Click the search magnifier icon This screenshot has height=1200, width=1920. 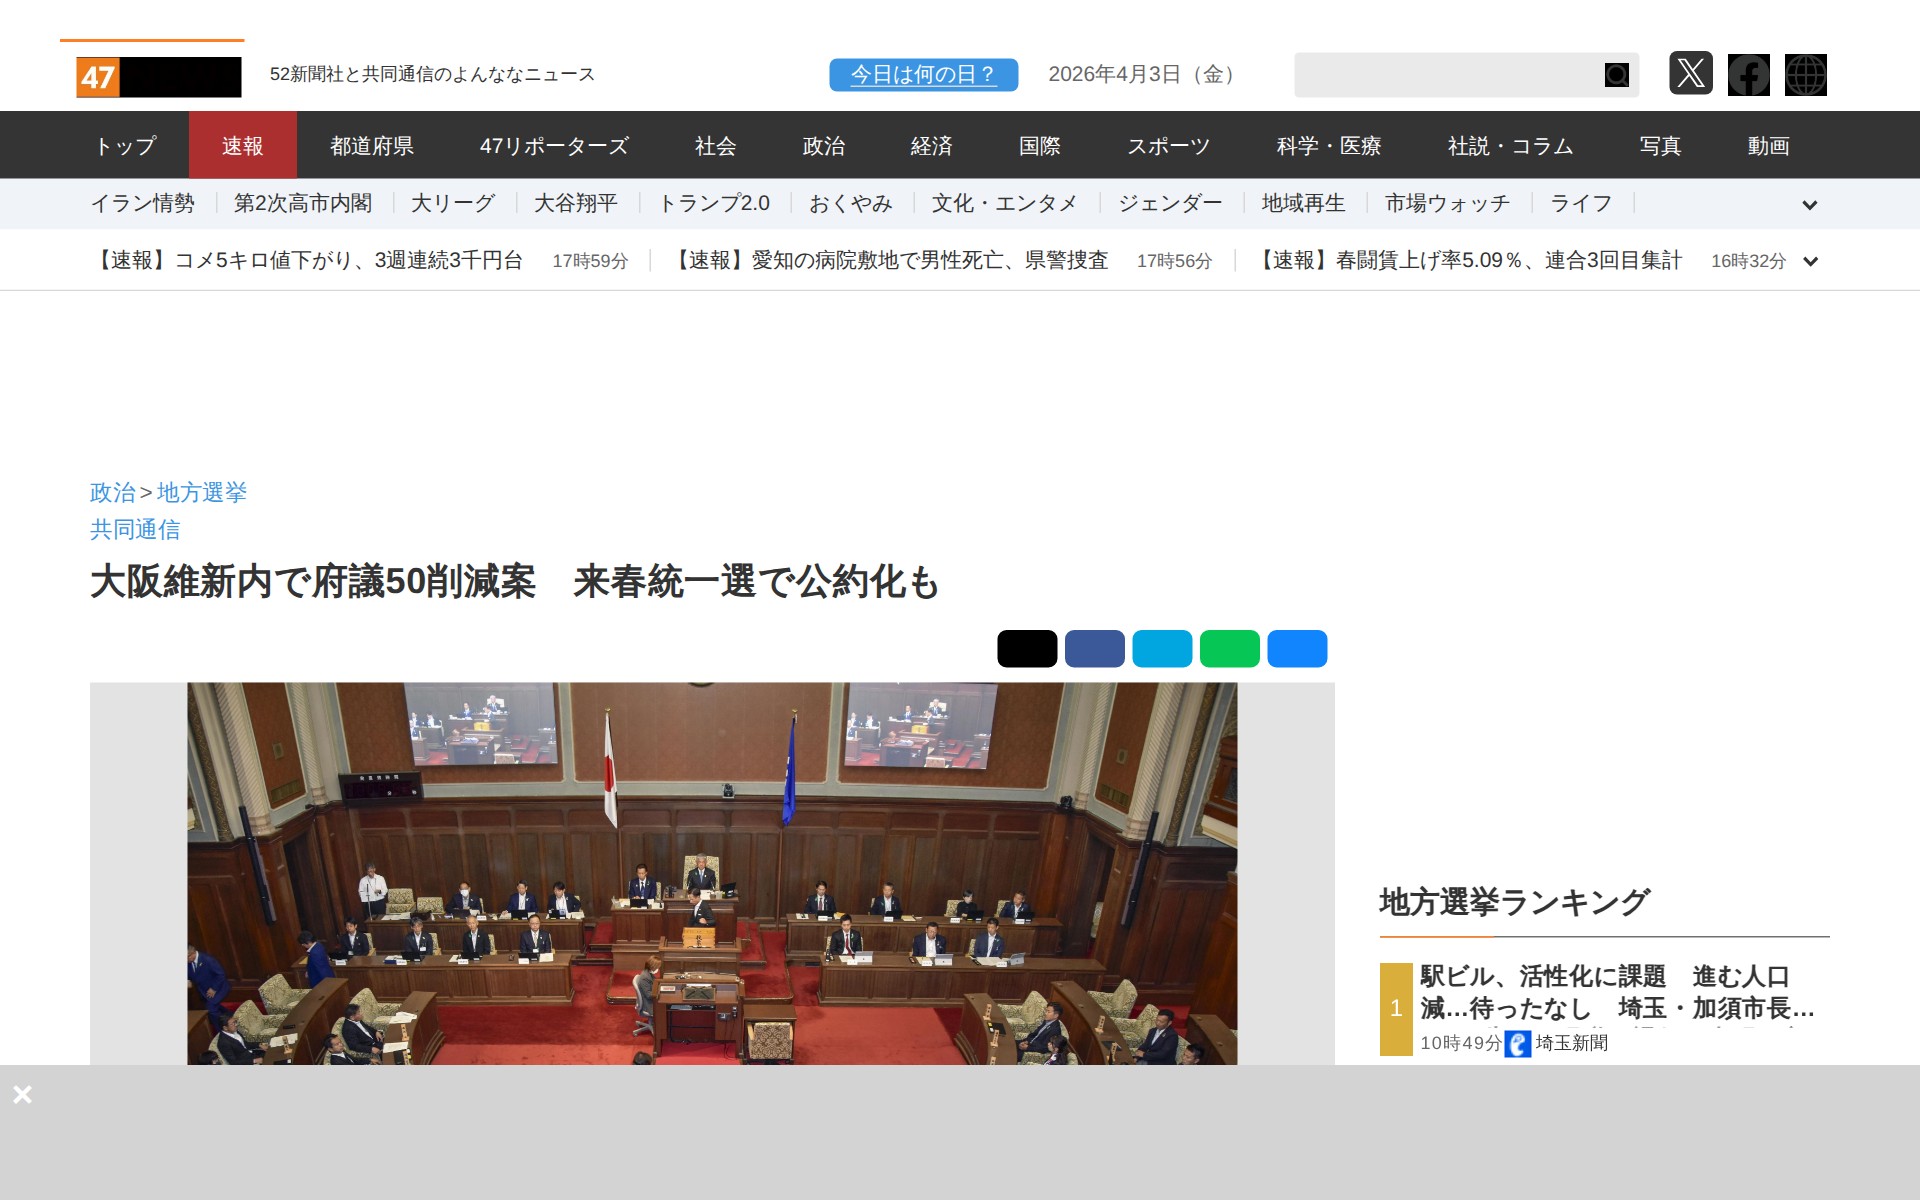[x=1616, y=75]
